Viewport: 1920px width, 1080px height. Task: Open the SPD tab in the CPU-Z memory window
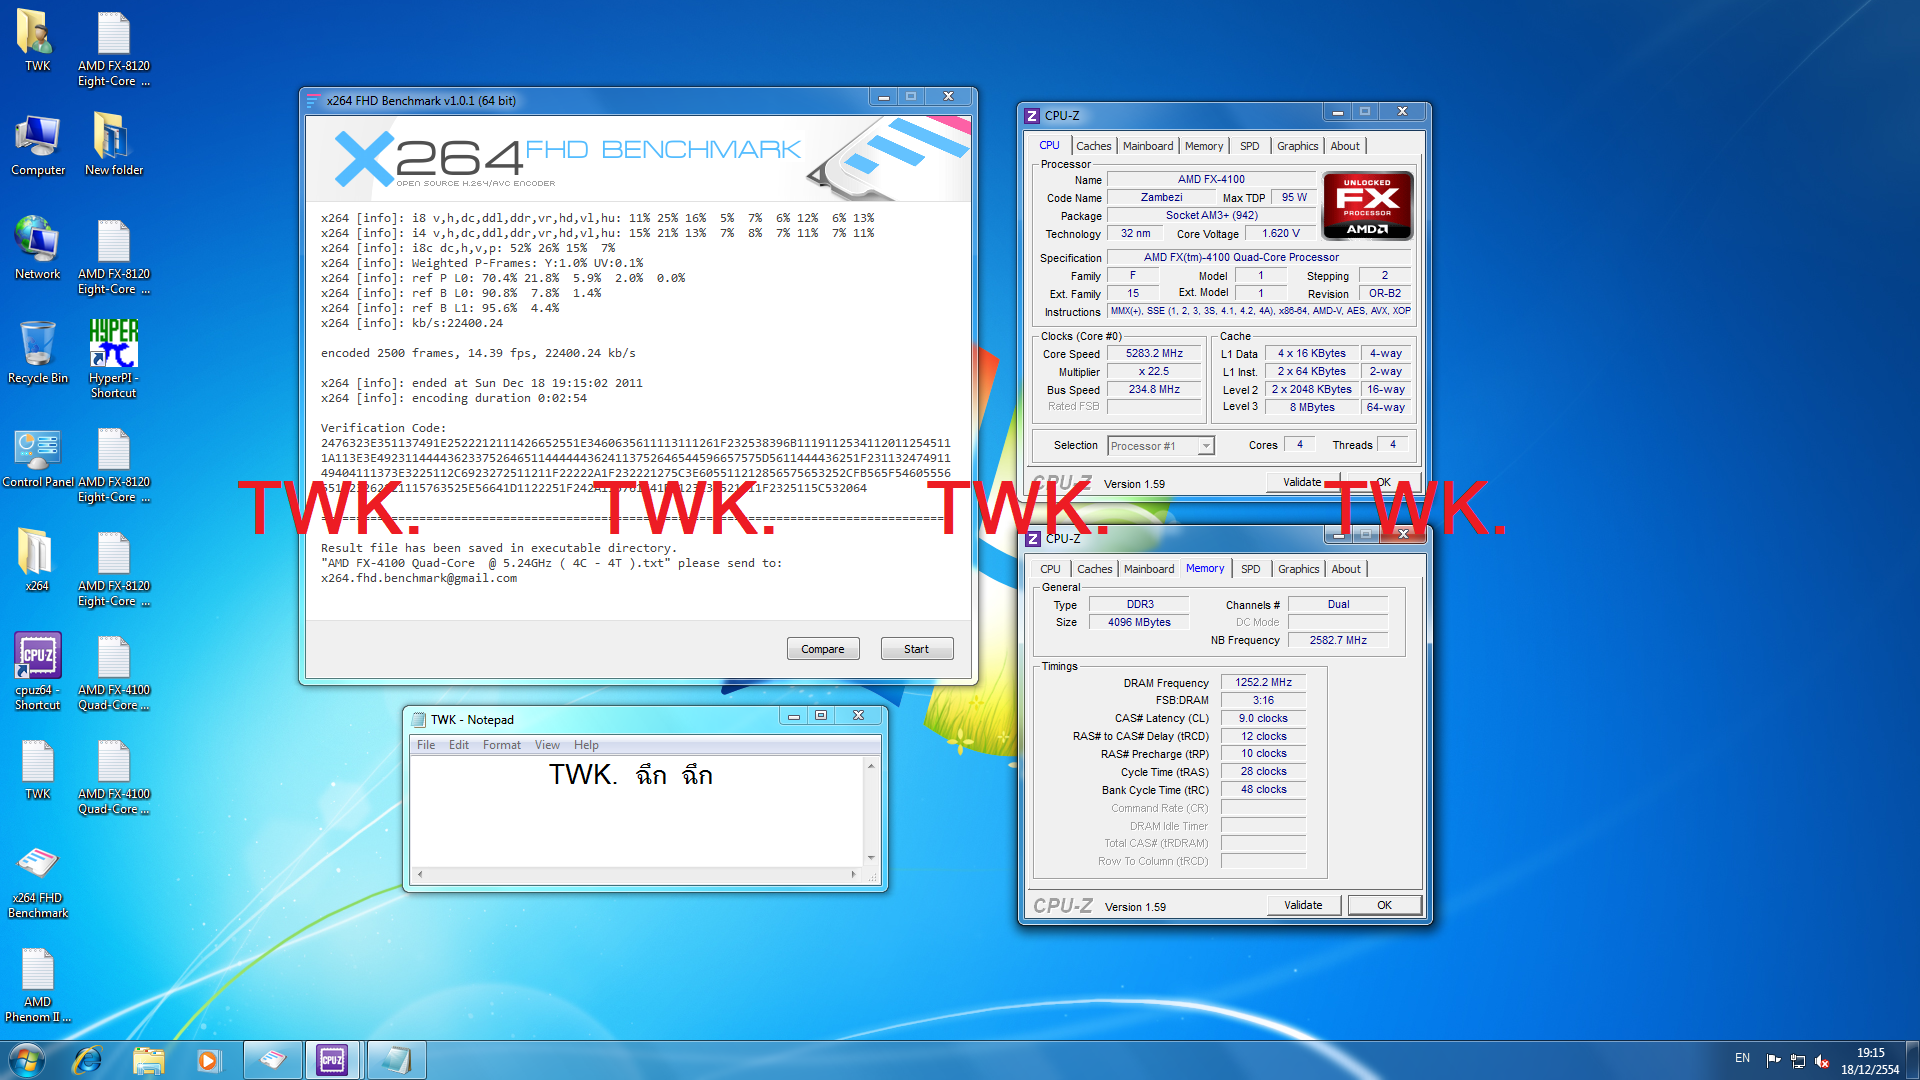[1250, 569]
